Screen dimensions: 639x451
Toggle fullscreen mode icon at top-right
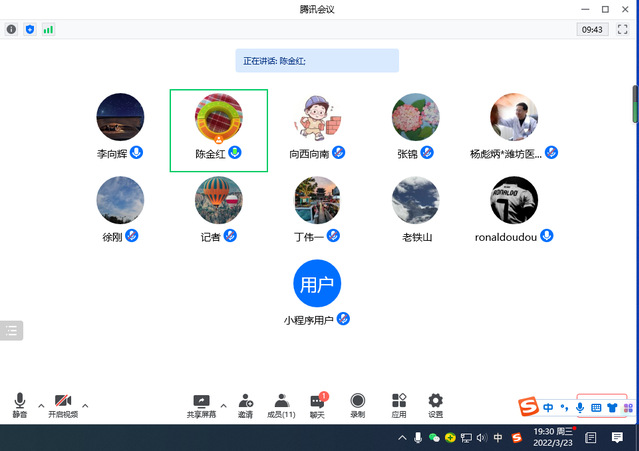623,30
